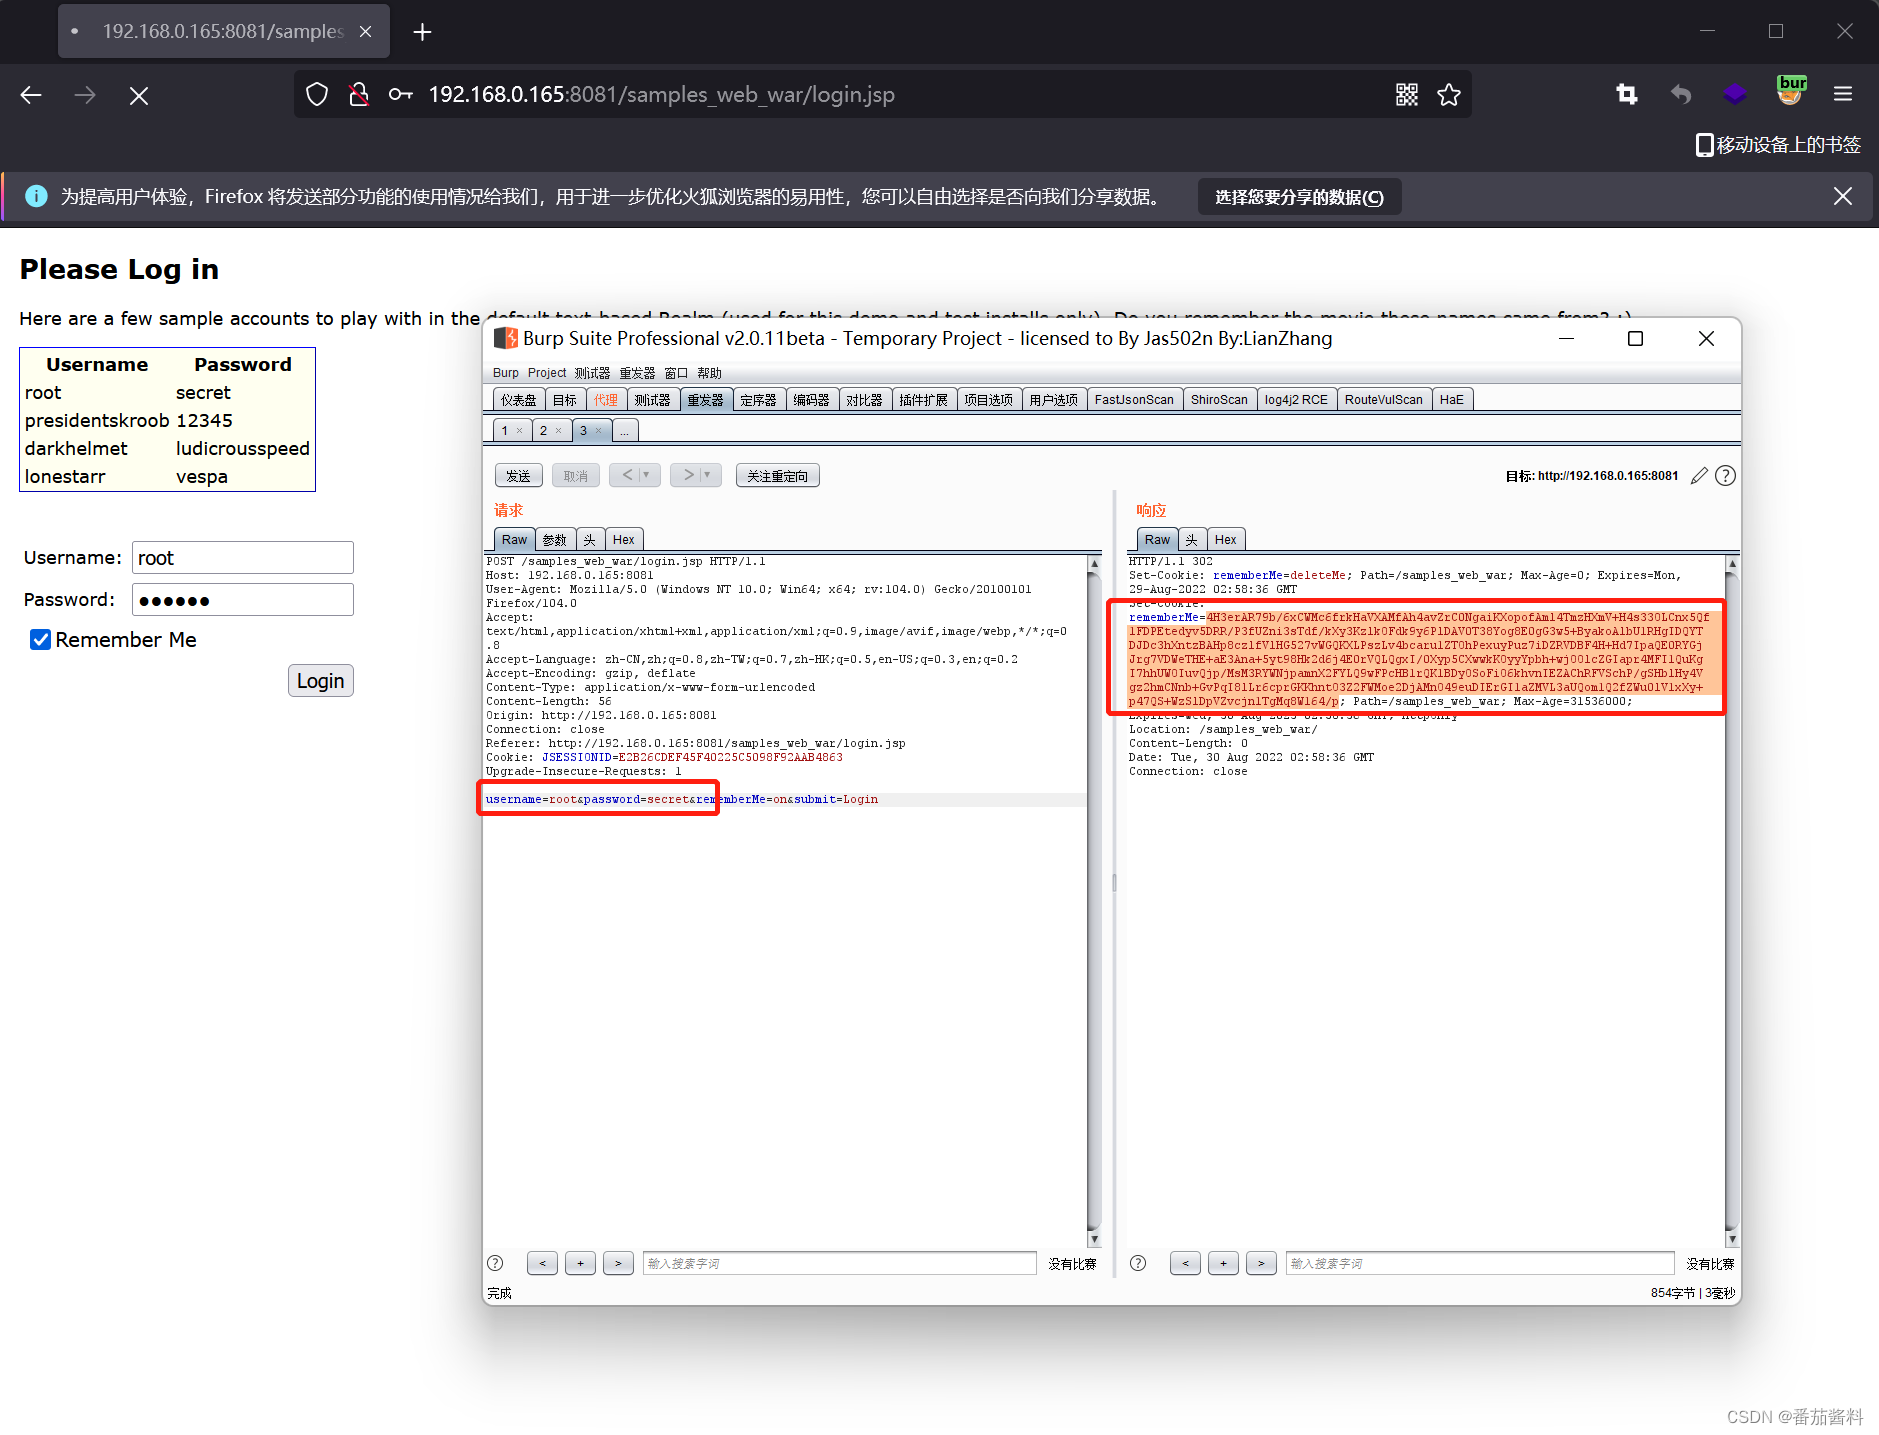
Task: Click the 发送 send button
Action: 518,476
